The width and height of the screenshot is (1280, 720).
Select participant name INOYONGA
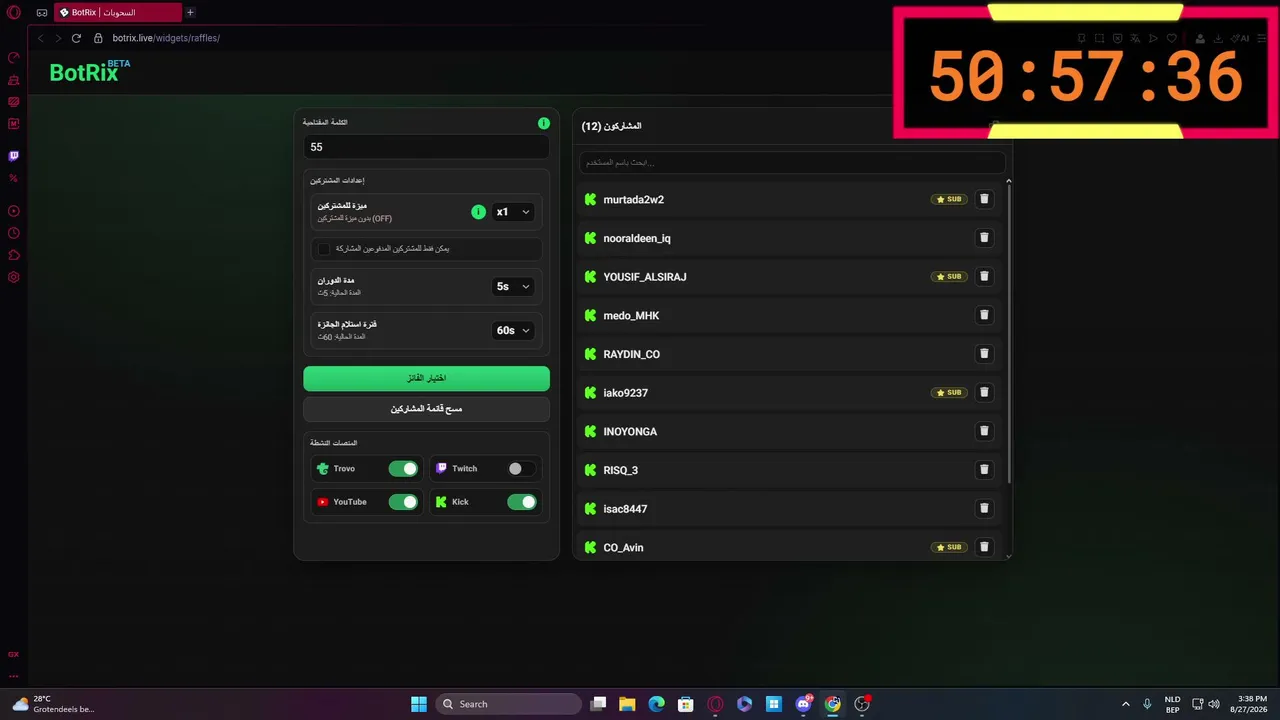(x=630, y=432)
